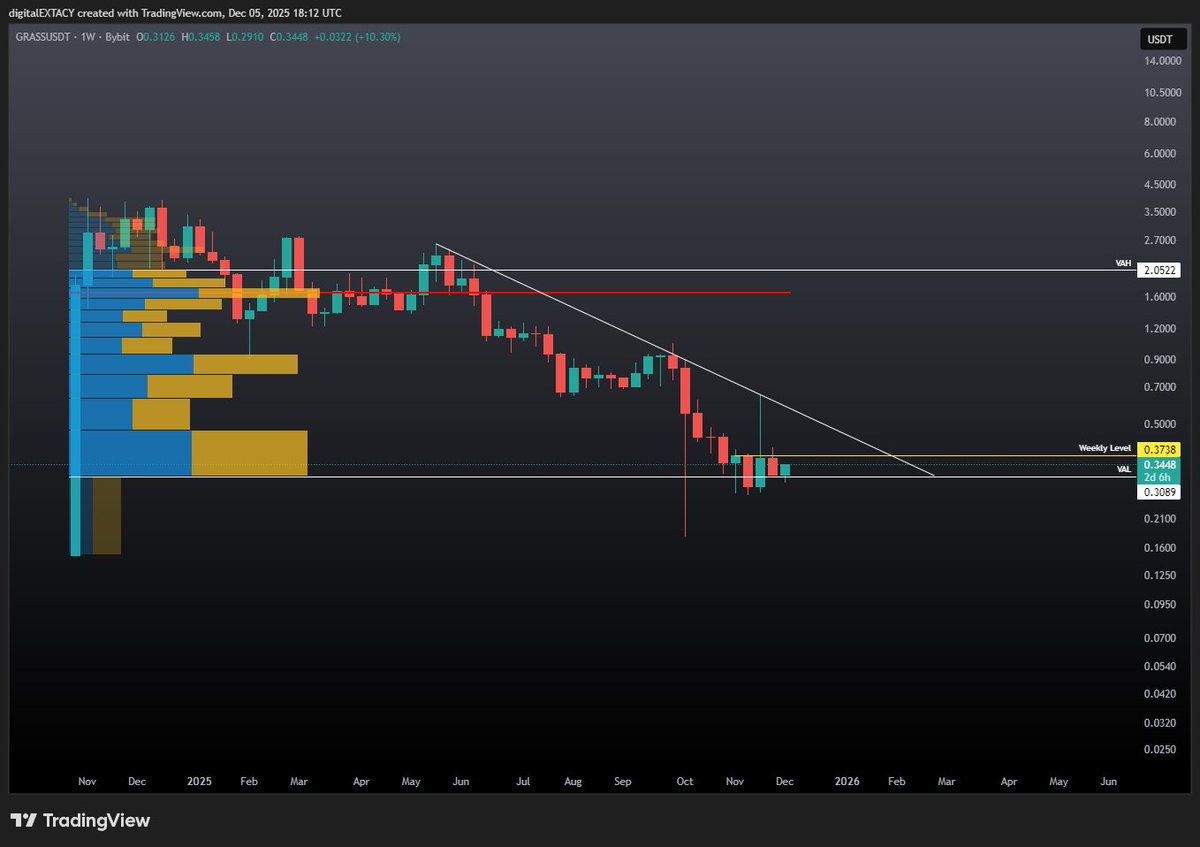Click the GRASSUSDT · 1W · Bybit symbol title

point(71,37)
